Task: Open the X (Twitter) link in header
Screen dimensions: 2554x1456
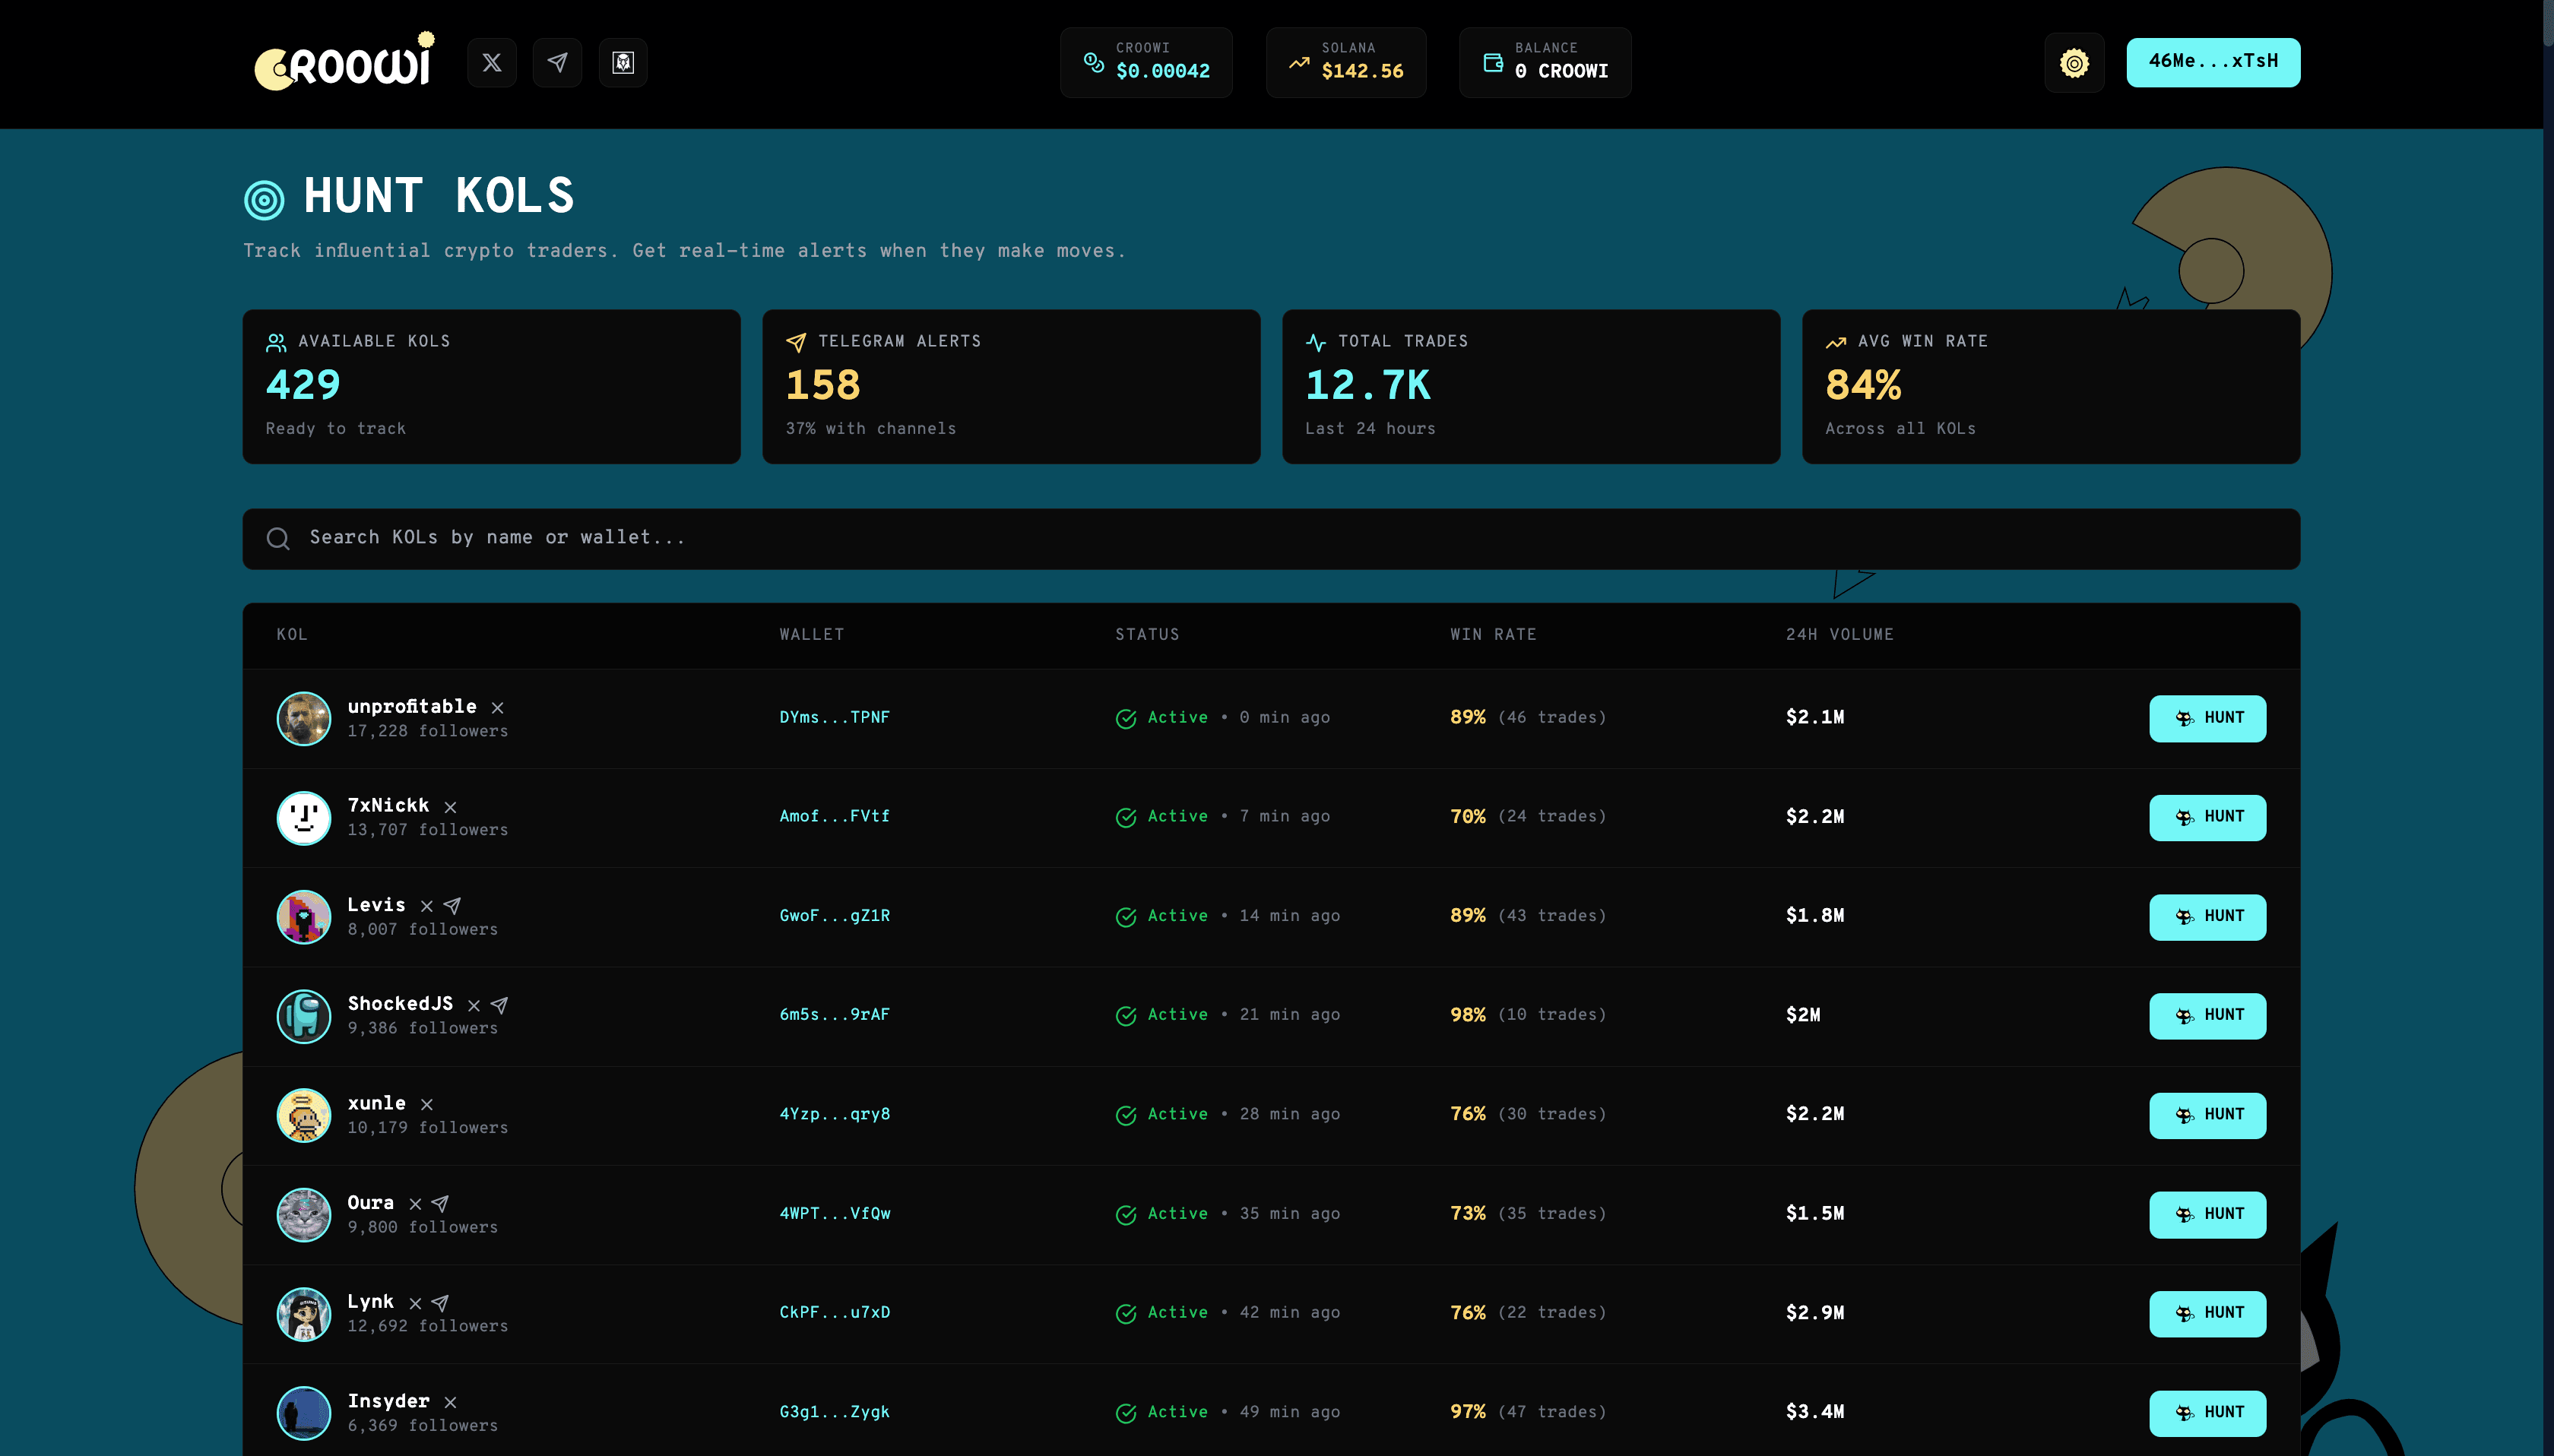Action: [491, 63]
